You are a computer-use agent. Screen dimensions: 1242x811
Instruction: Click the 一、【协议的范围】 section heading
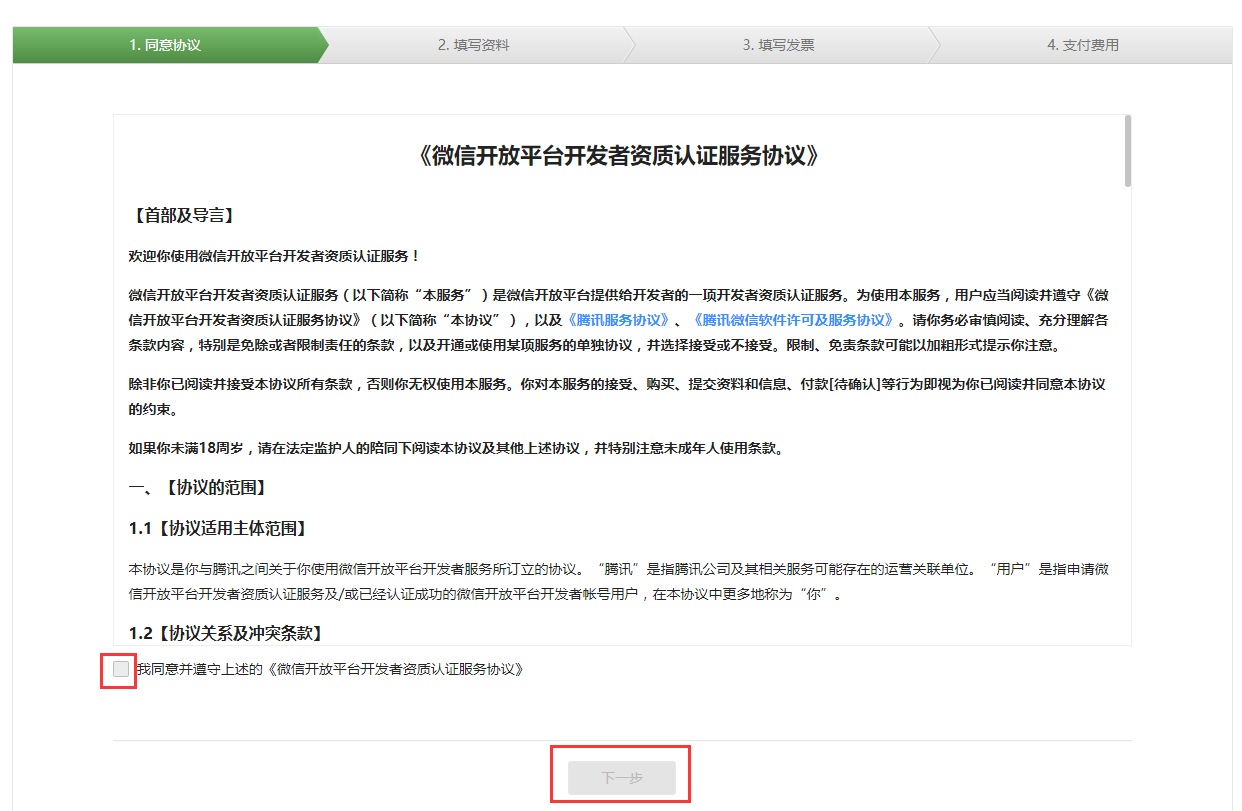[x=198, y=488]
